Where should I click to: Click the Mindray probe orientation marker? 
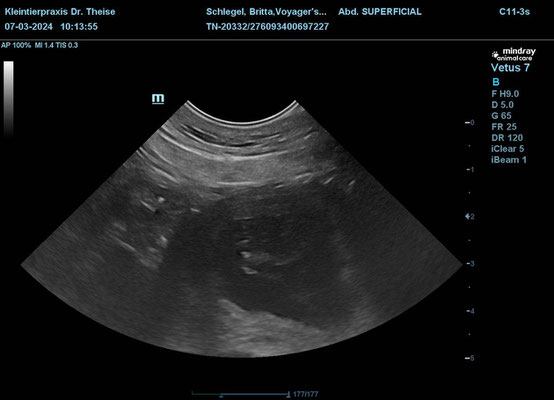point(158,98)
